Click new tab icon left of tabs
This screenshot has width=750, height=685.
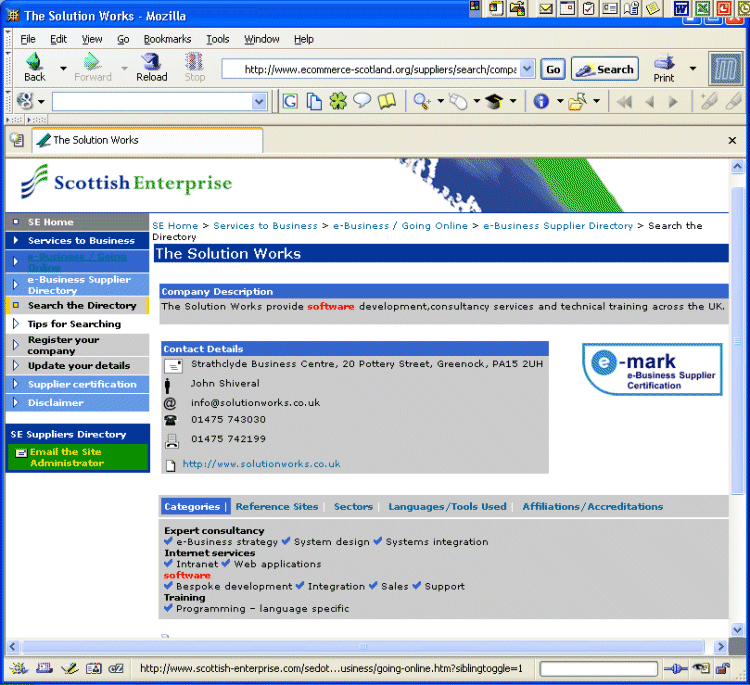coord(17,140)
